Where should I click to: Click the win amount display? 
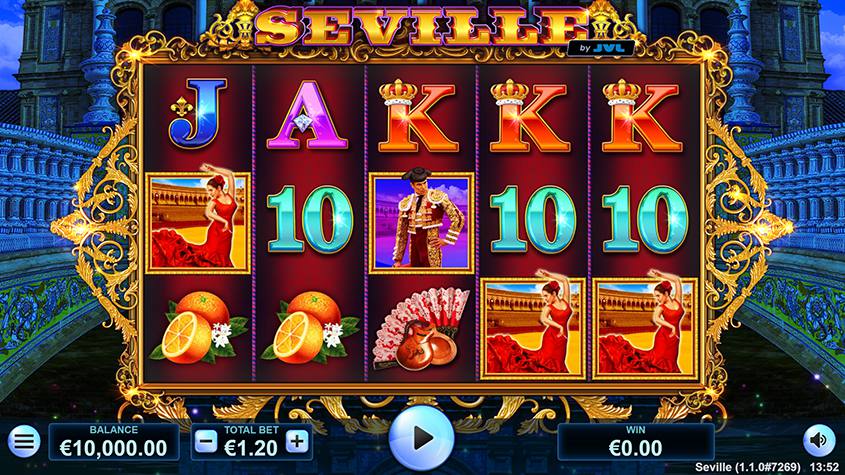point(635,442)
